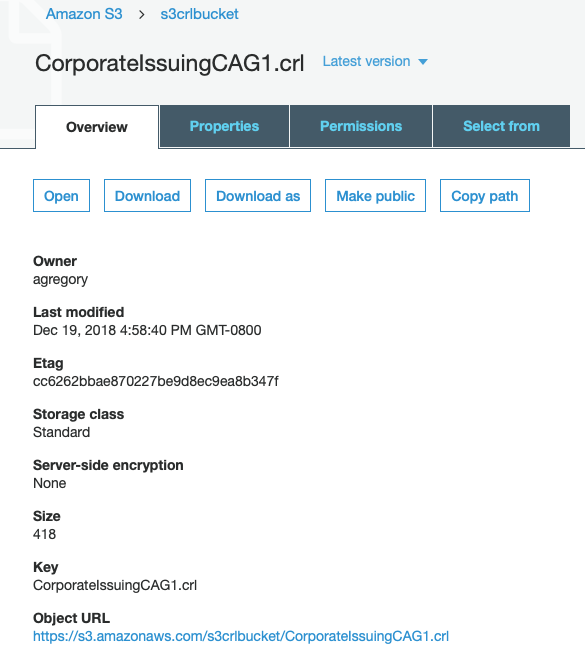Click the Make public button
The image size is (585, 660).
pos(375,196)
